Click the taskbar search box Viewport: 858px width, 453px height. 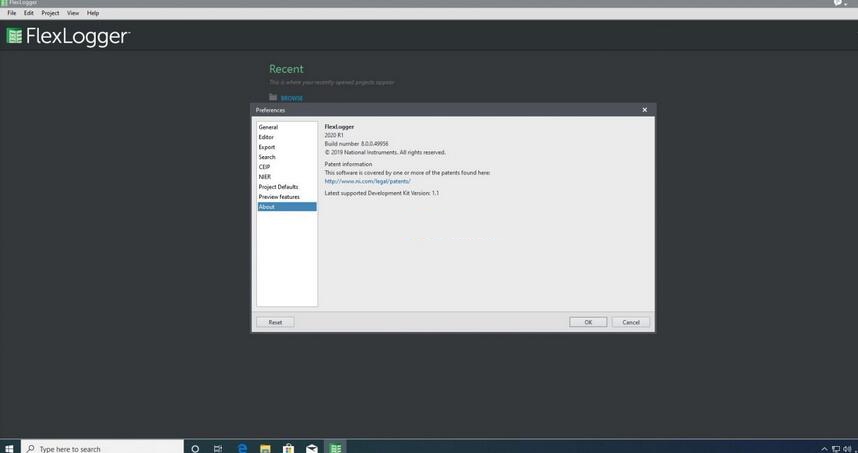click(x=102, y=448)
